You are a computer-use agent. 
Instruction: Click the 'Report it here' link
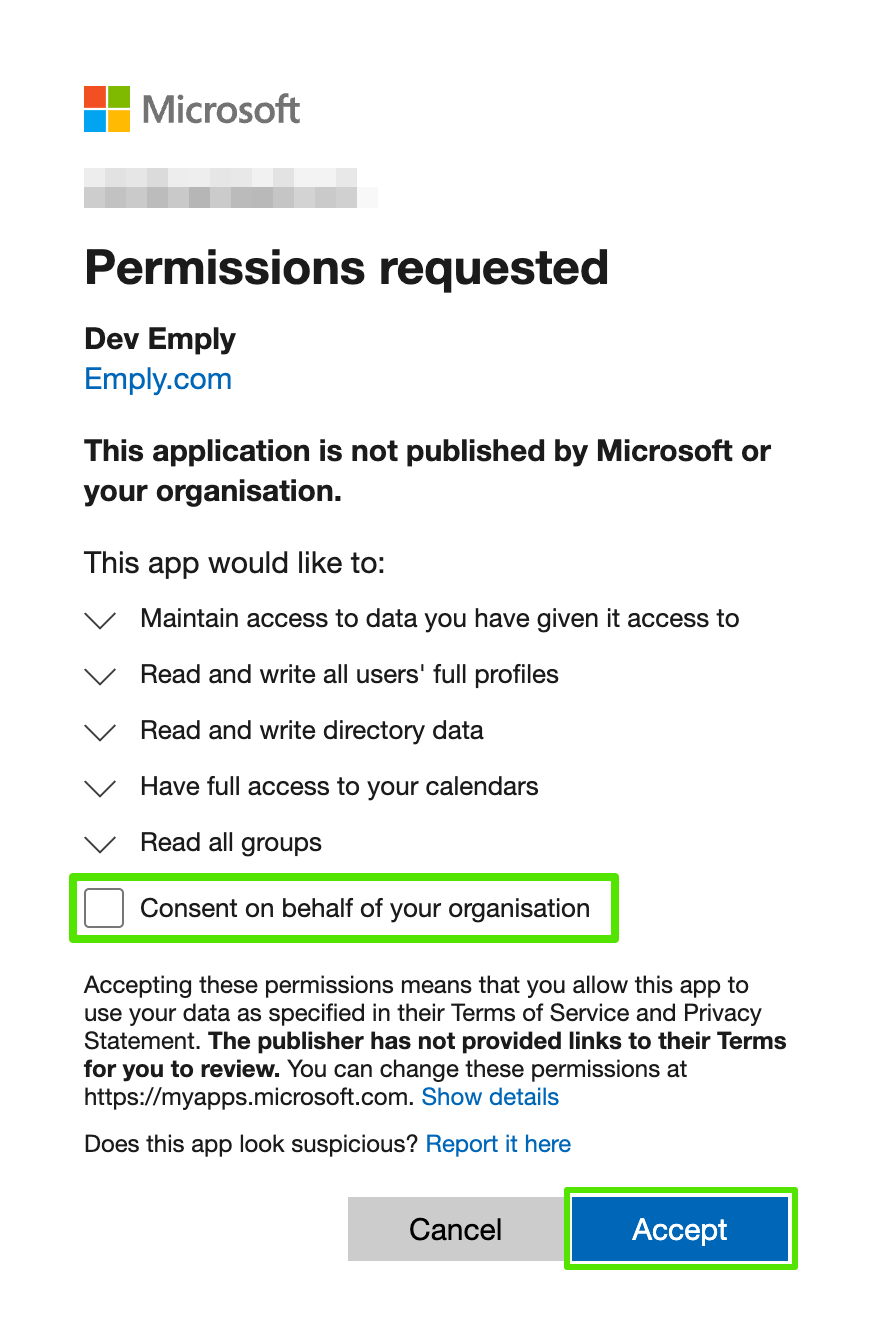click(498, 1144)
